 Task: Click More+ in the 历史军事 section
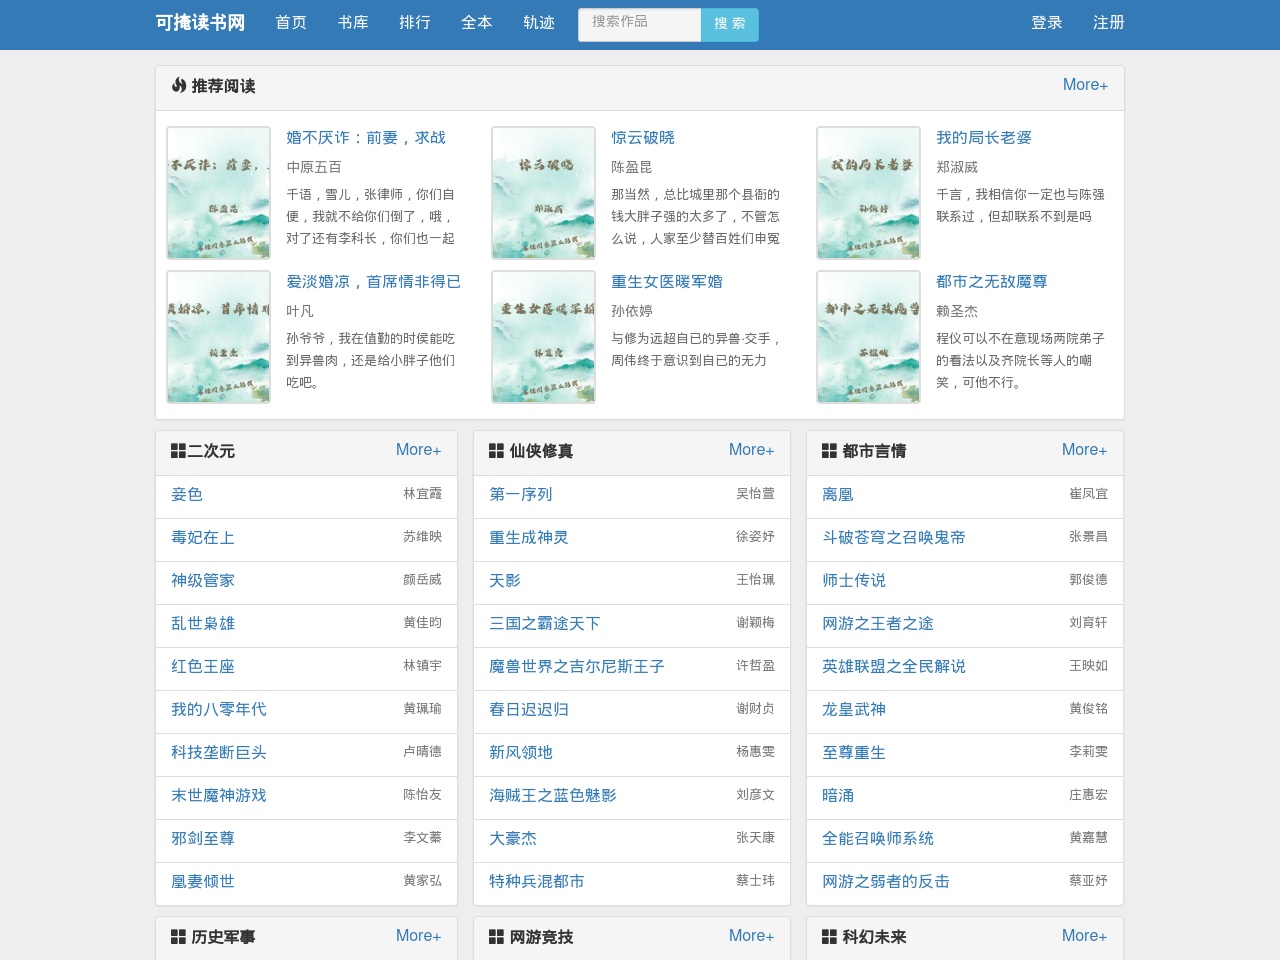coord(418,936)
